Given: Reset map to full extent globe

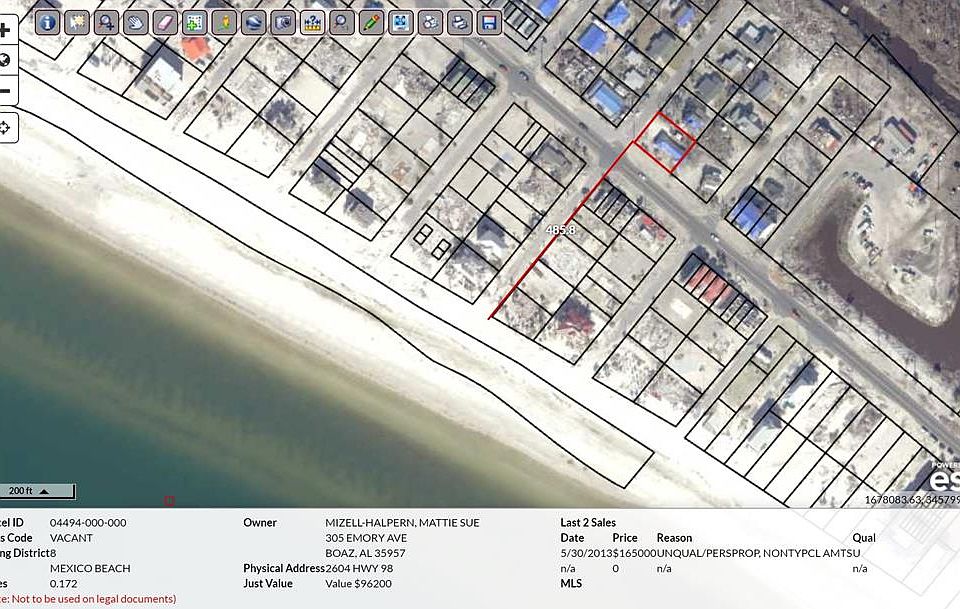Looking at the screenshot, I should tap(5, 61).
